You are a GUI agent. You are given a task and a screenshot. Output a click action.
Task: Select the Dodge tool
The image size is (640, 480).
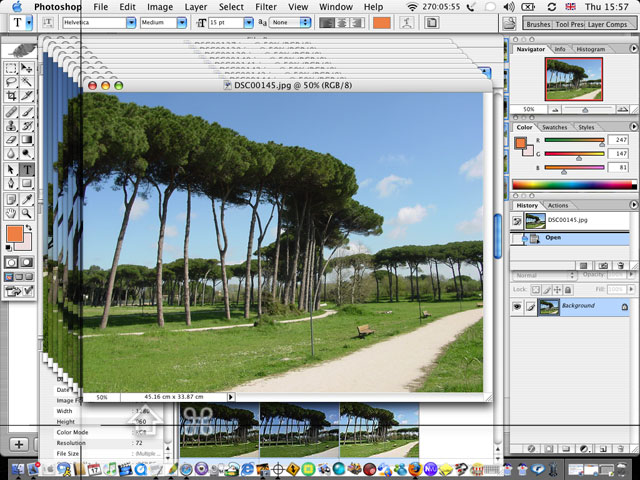[27, 153]
